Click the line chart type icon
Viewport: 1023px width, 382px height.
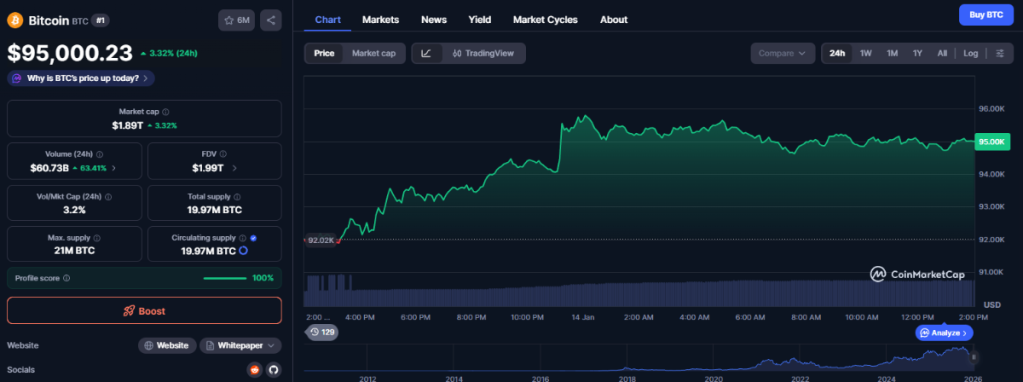tap(426, 53)
